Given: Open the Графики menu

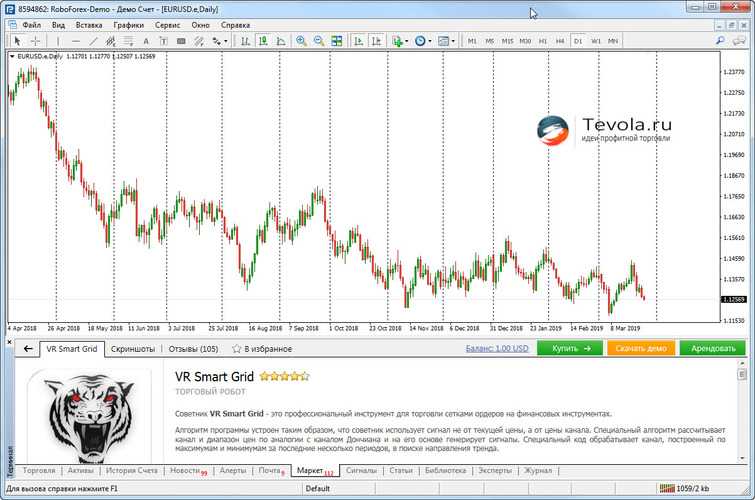Looking at the screenshot, I should [x=129, y=25].
